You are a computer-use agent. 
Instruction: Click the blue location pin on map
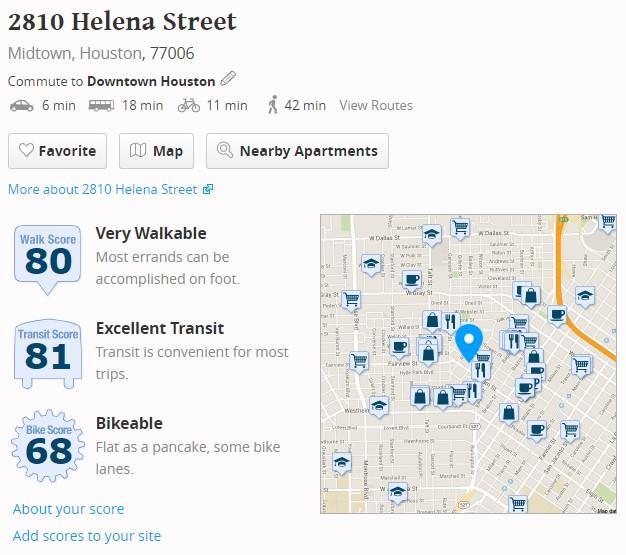coord(469,343)
